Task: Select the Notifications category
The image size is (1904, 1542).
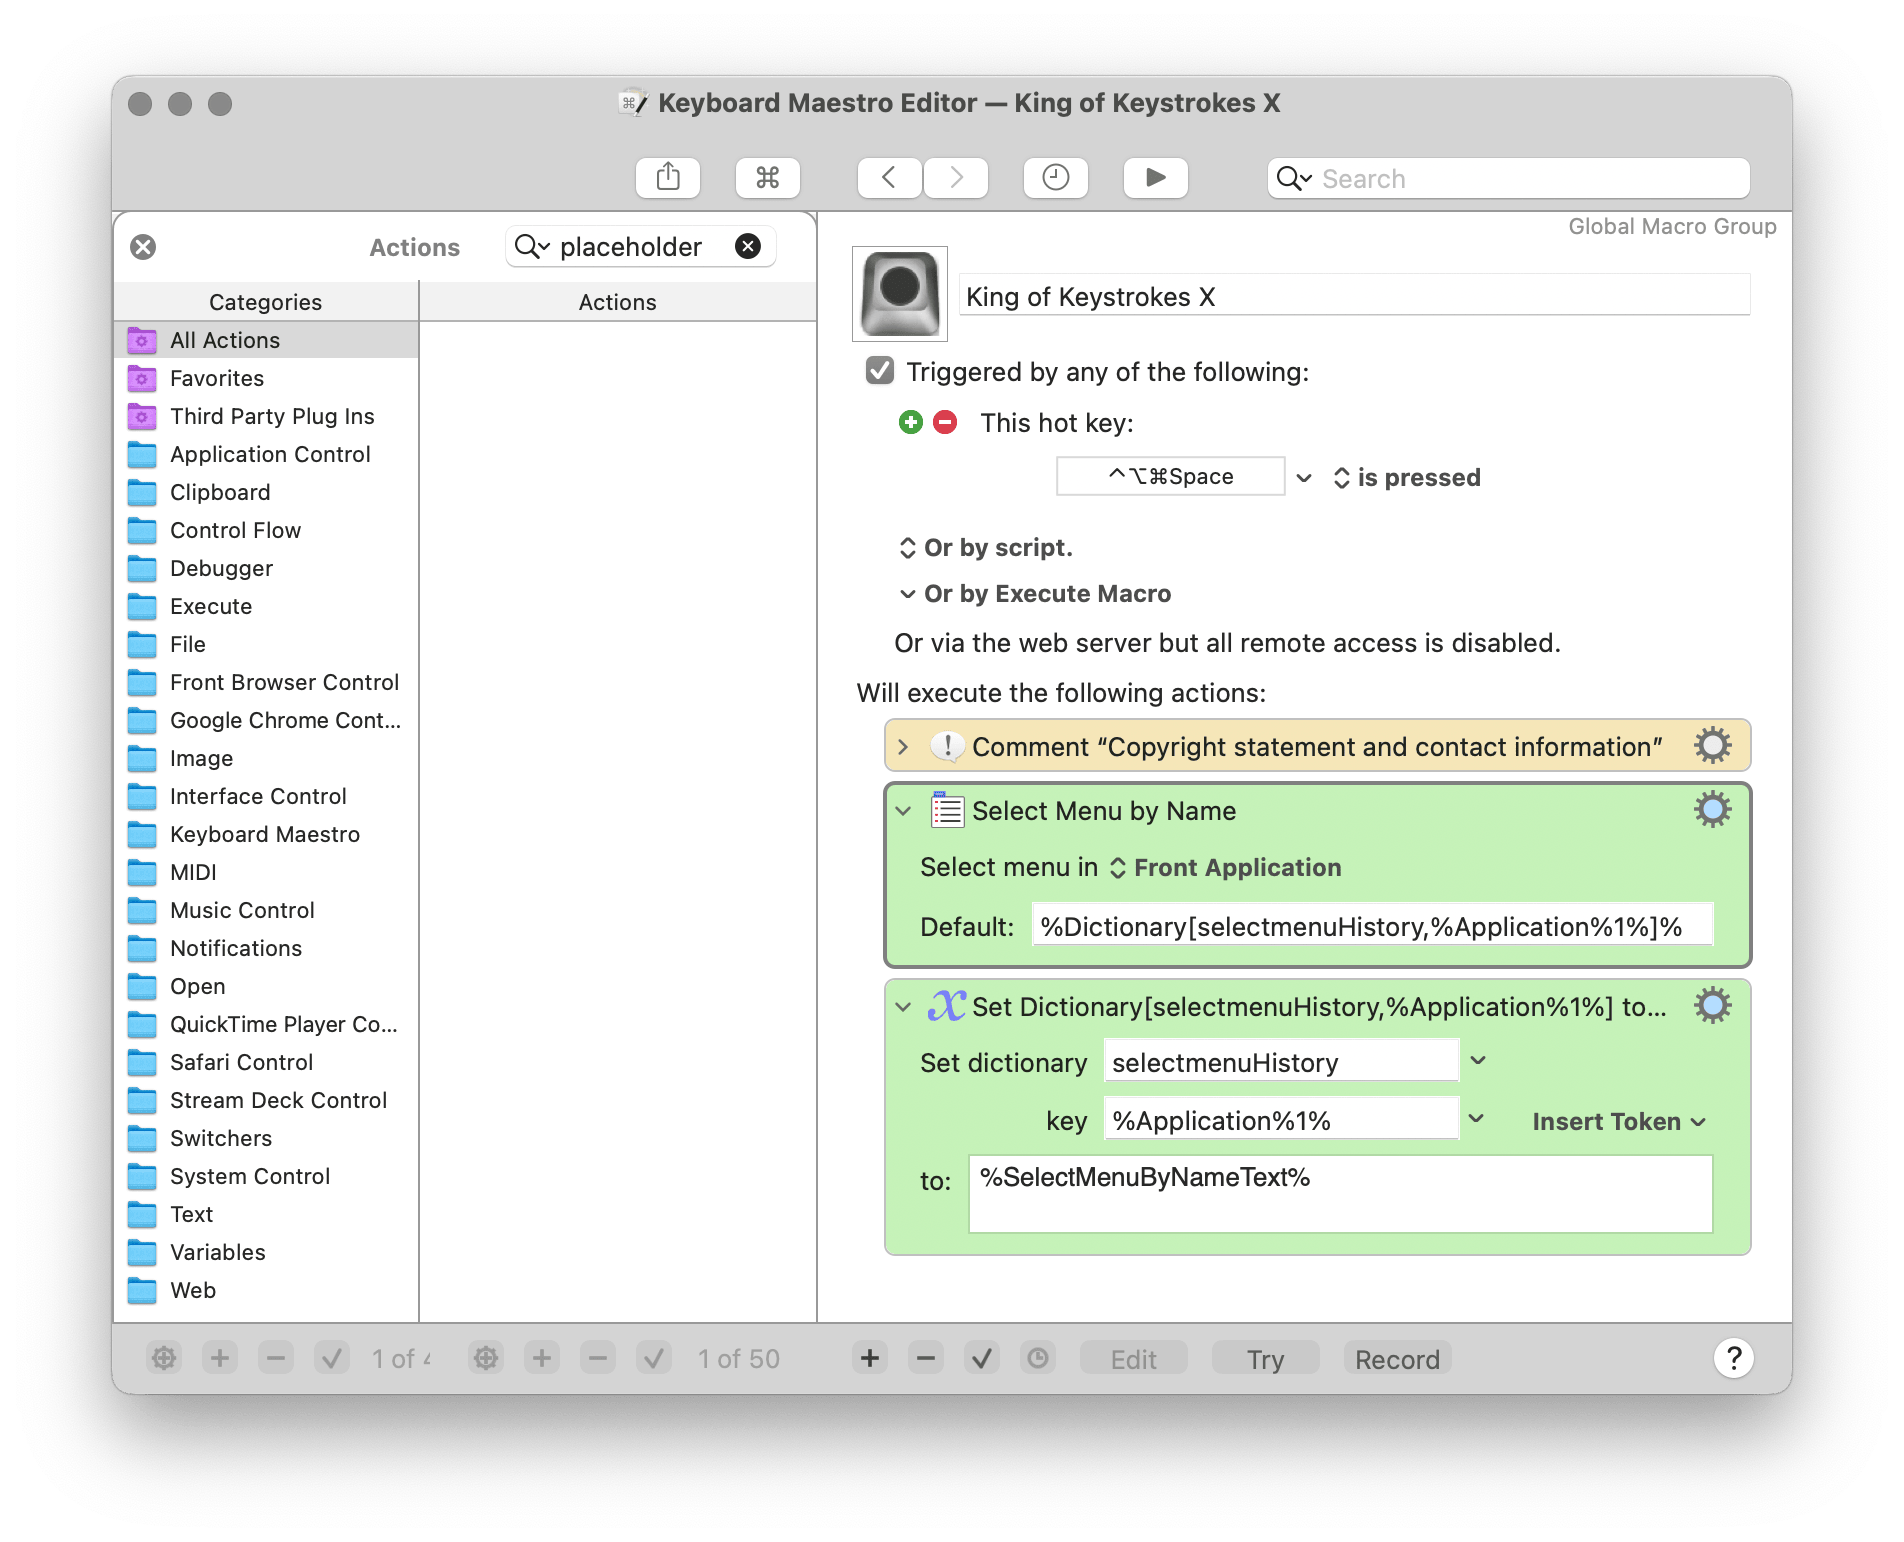Action: click(x=266, y=948)
